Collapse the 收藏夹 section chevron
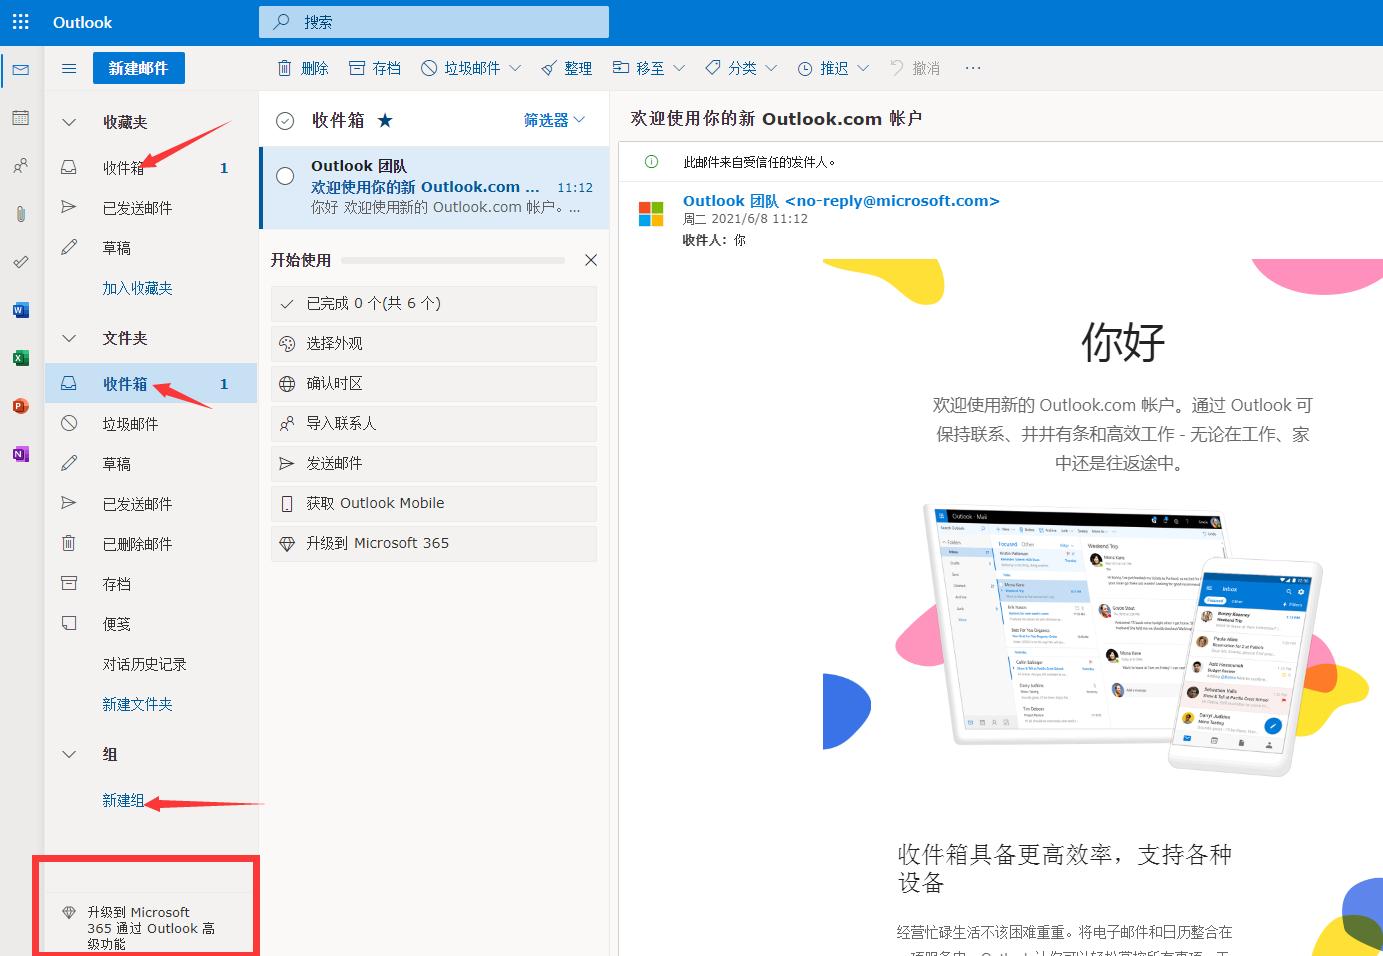This screenshot has width=1383, height=956. tap(68, 122)
